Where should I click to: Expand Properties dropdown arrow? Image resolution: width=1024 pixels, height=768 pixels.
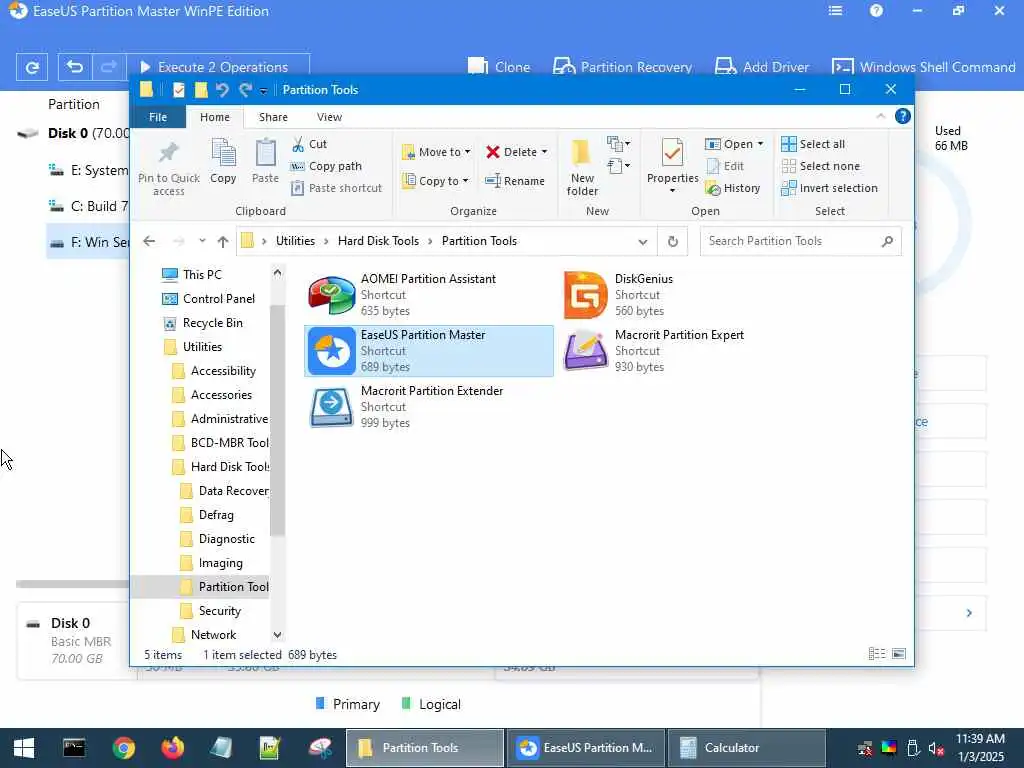tap(672, 191)
